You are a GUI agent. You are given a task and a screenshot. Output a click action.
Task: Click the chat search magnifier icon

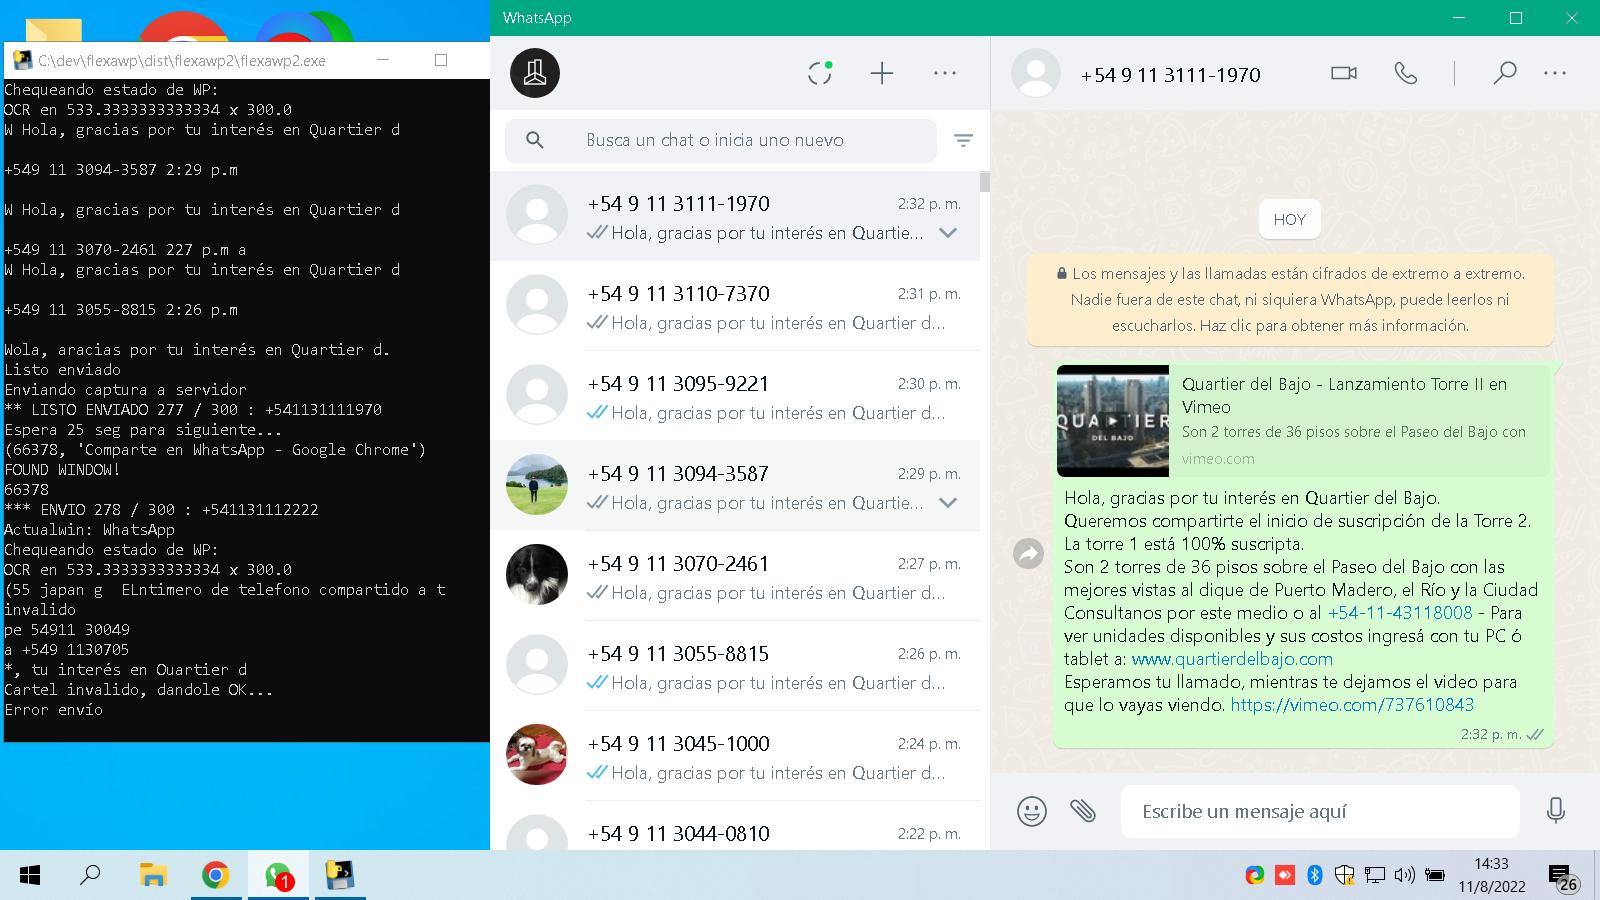[x=535, y=140]
